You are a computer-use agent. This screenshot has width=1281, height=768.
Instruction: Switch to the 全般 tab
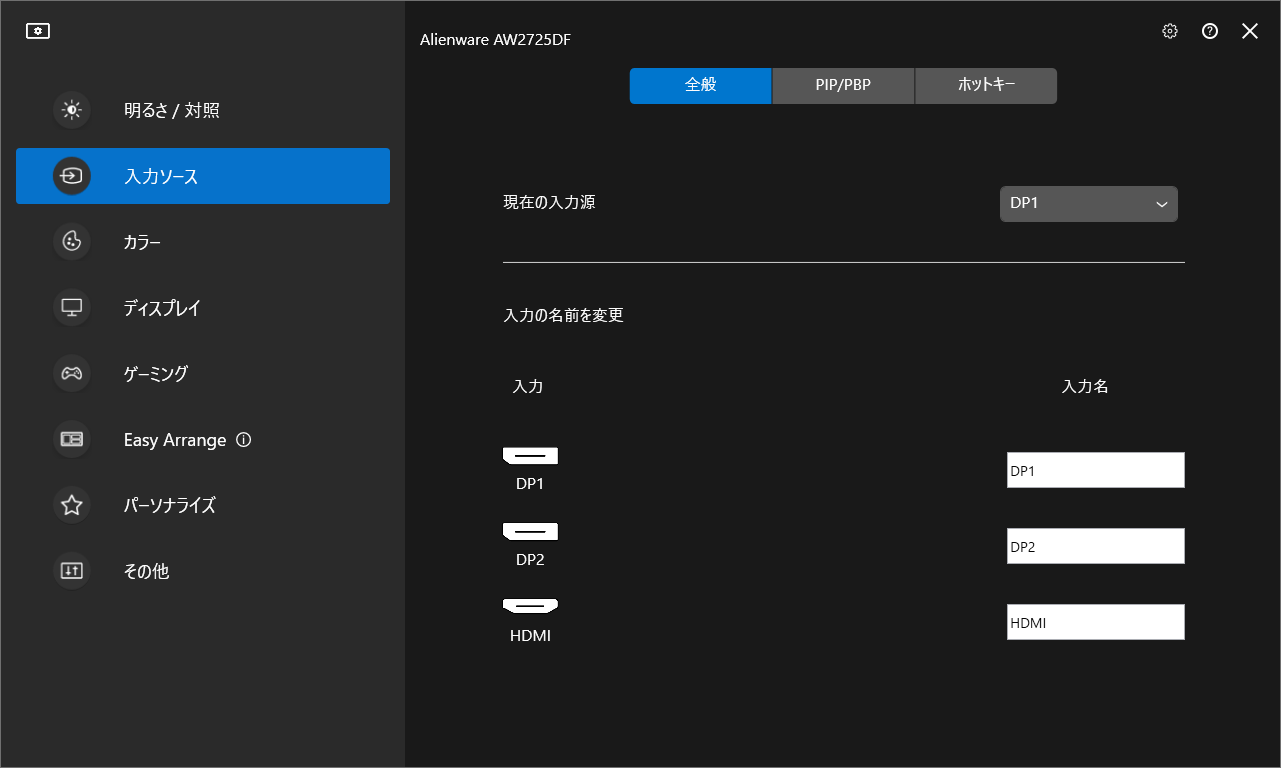point(701,86)
